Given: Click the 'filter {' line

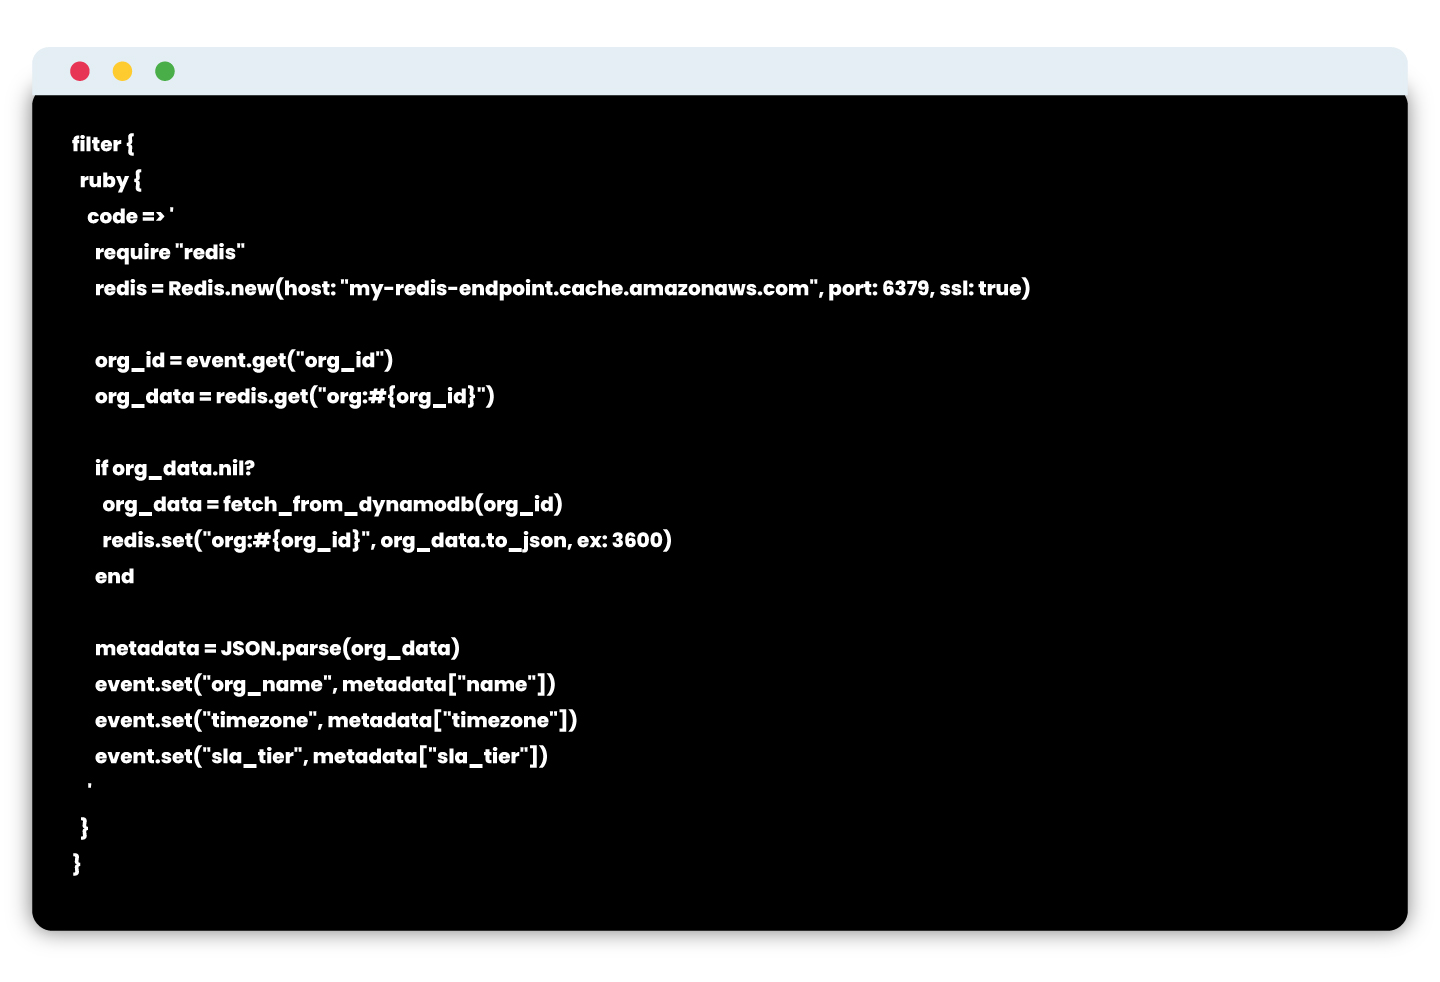Looking at the screenshot, I should coord(103,144).
